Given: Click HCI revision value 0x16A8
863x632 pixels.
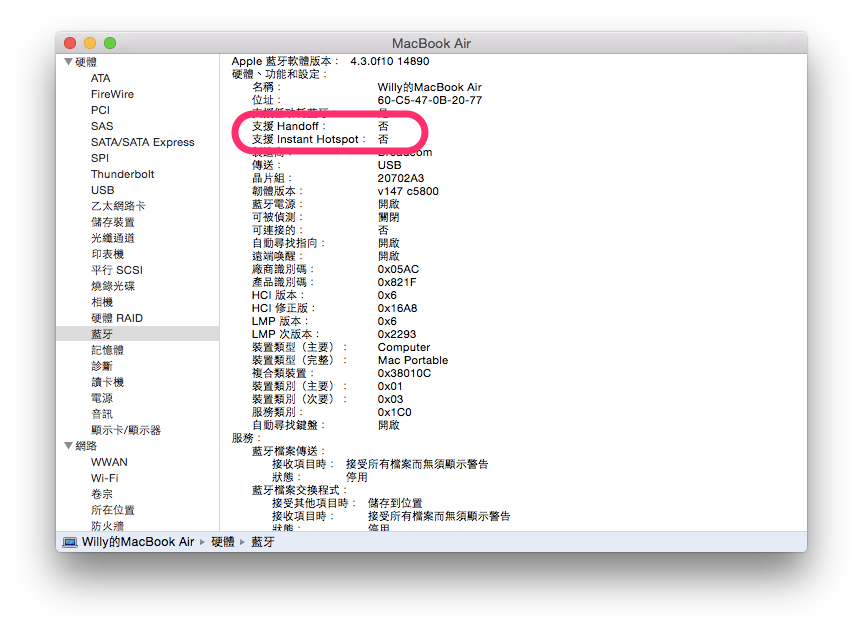Looking at the screenshot, I should (397, 308).
